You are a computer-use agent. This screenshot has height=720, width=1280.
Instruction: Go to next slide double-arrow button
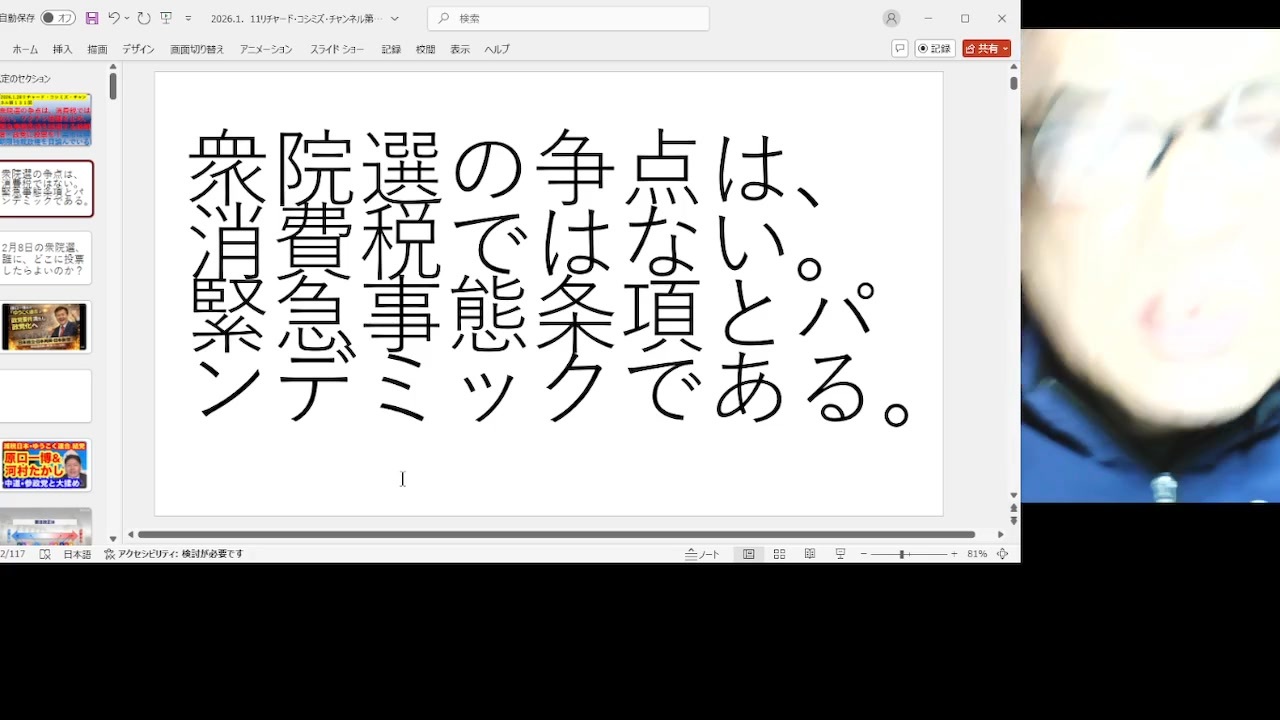click(x=1014, y=521)
